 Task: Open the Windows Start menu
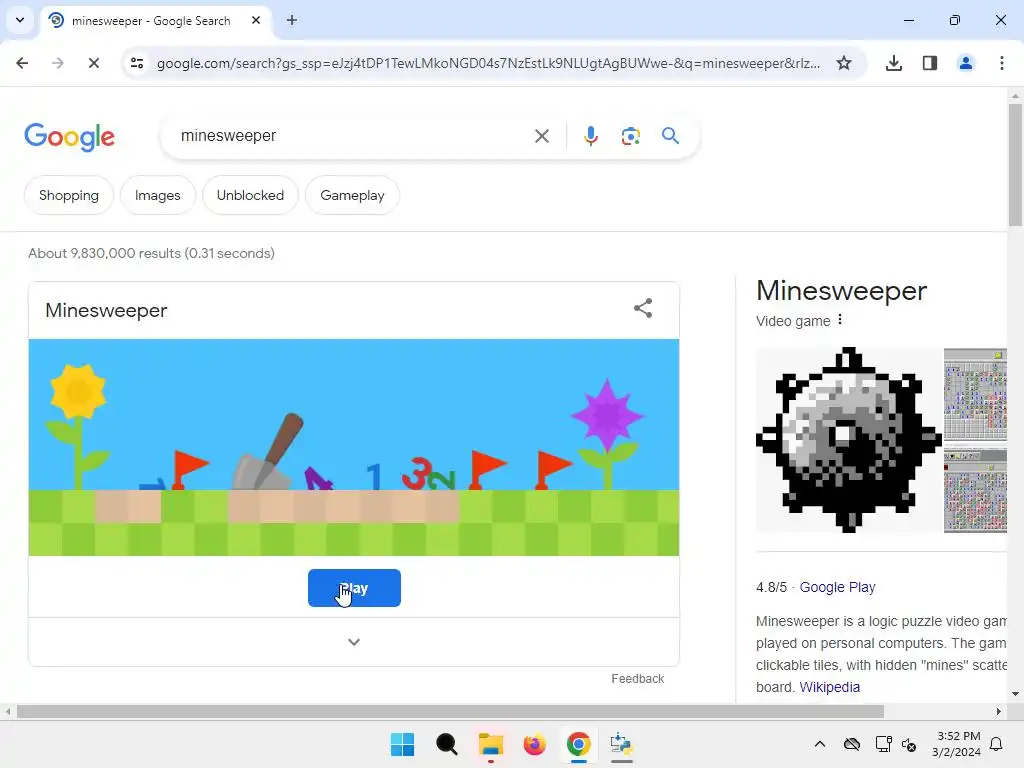402,744
